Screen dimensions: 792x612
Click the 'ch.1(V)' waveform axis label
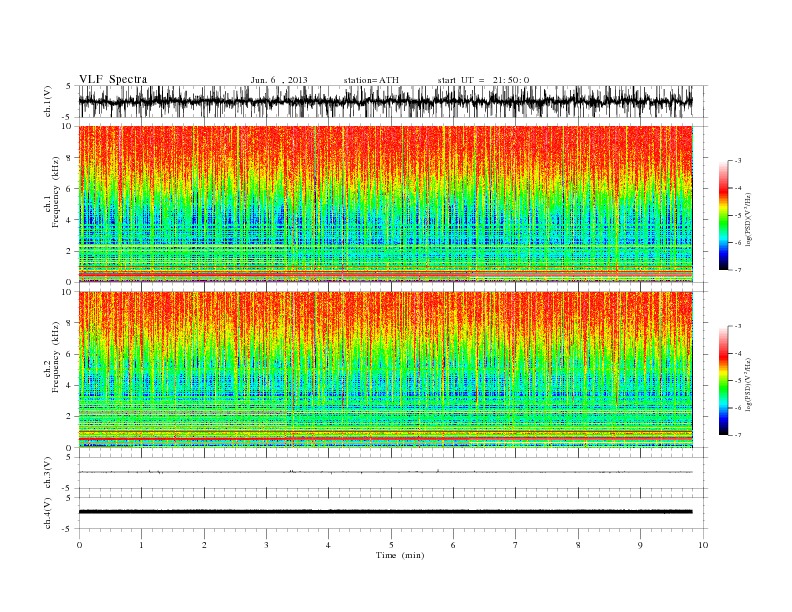(x=47, y=101)
